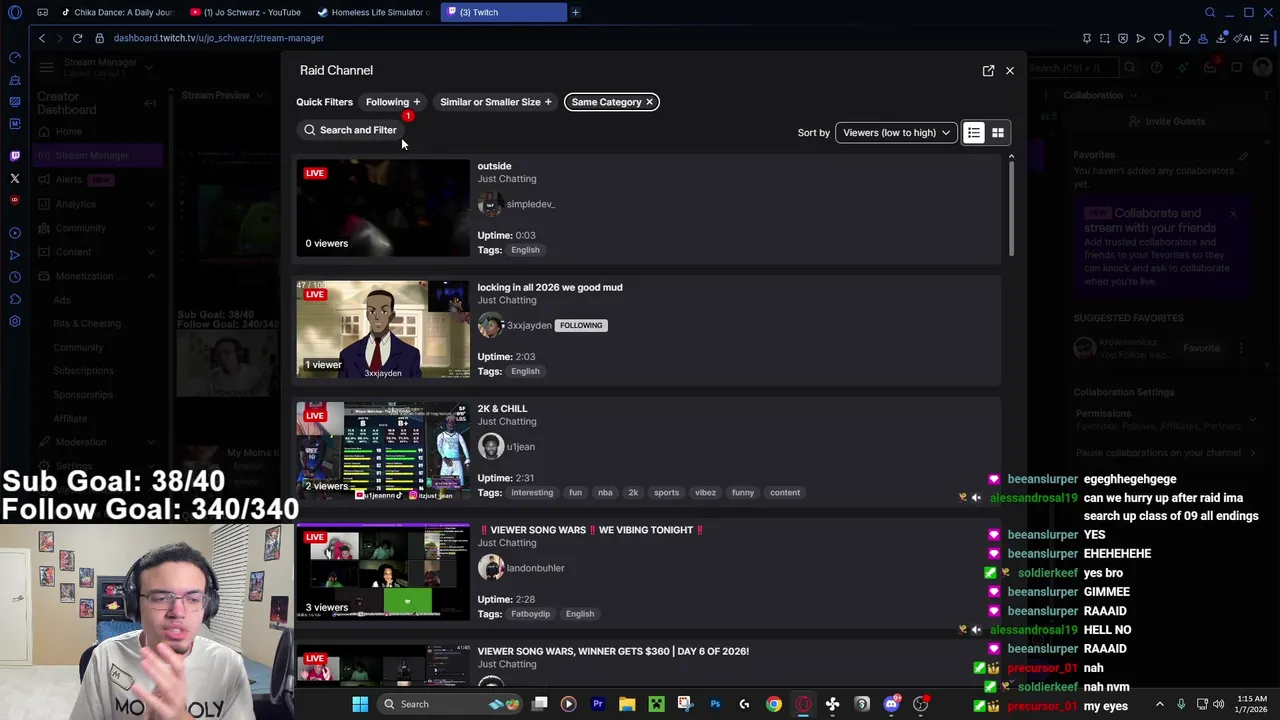Image resolution: width=1280 pixels, height=720 pixels.
Task: Click 'locking in all 2026 we good mud' title
Action: click(x=550, y=287)
